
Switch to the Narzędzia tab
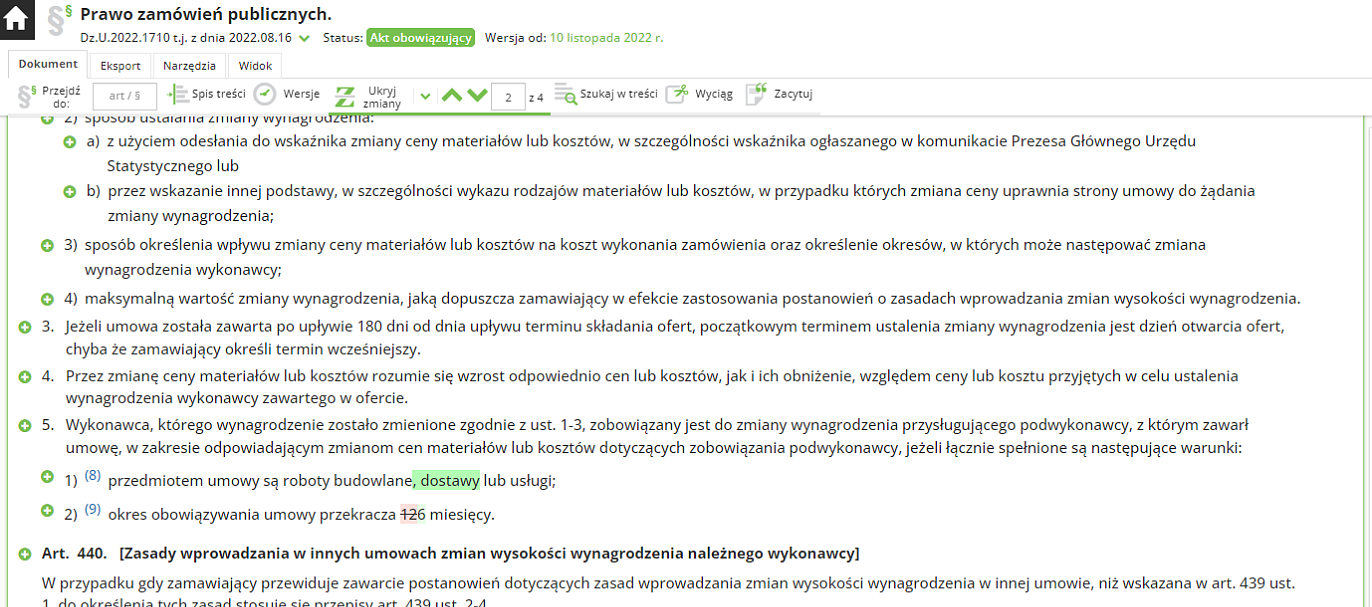tap(192, 66)
